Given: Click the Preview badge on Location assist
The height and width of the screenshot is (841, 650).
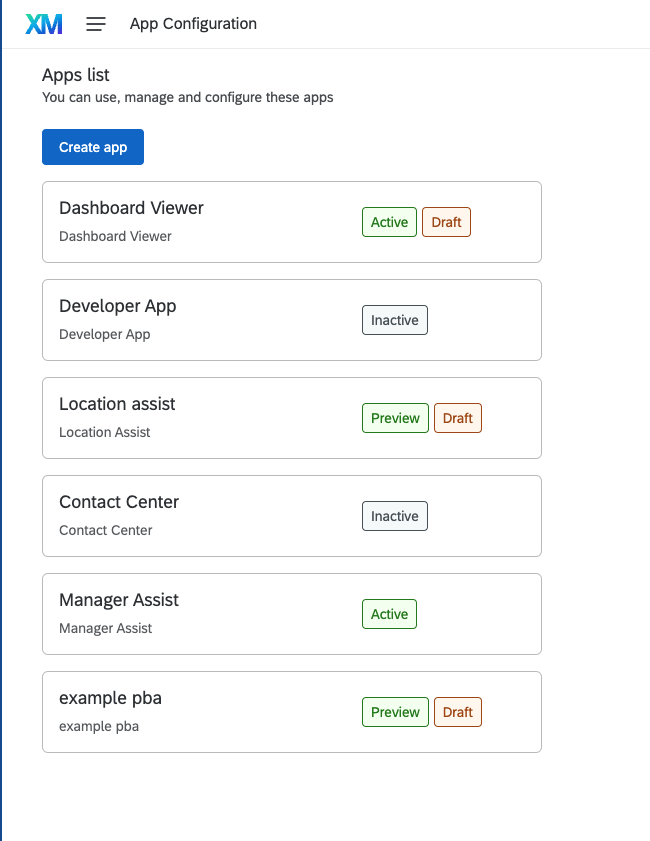Looking at the screenshot, I should [395, 418].
